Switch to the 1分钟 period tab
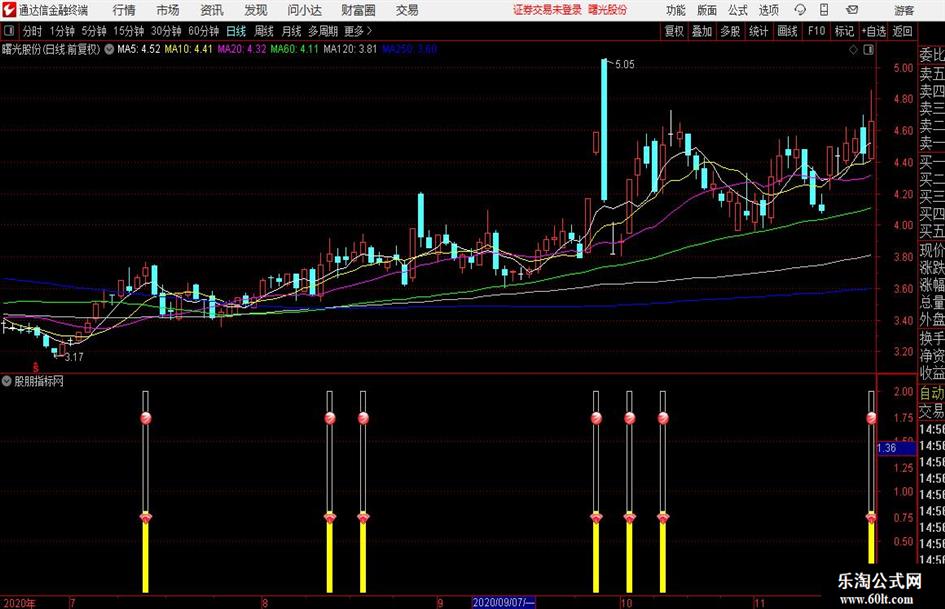This screenshot has width=945, height=609. [61, 31]
